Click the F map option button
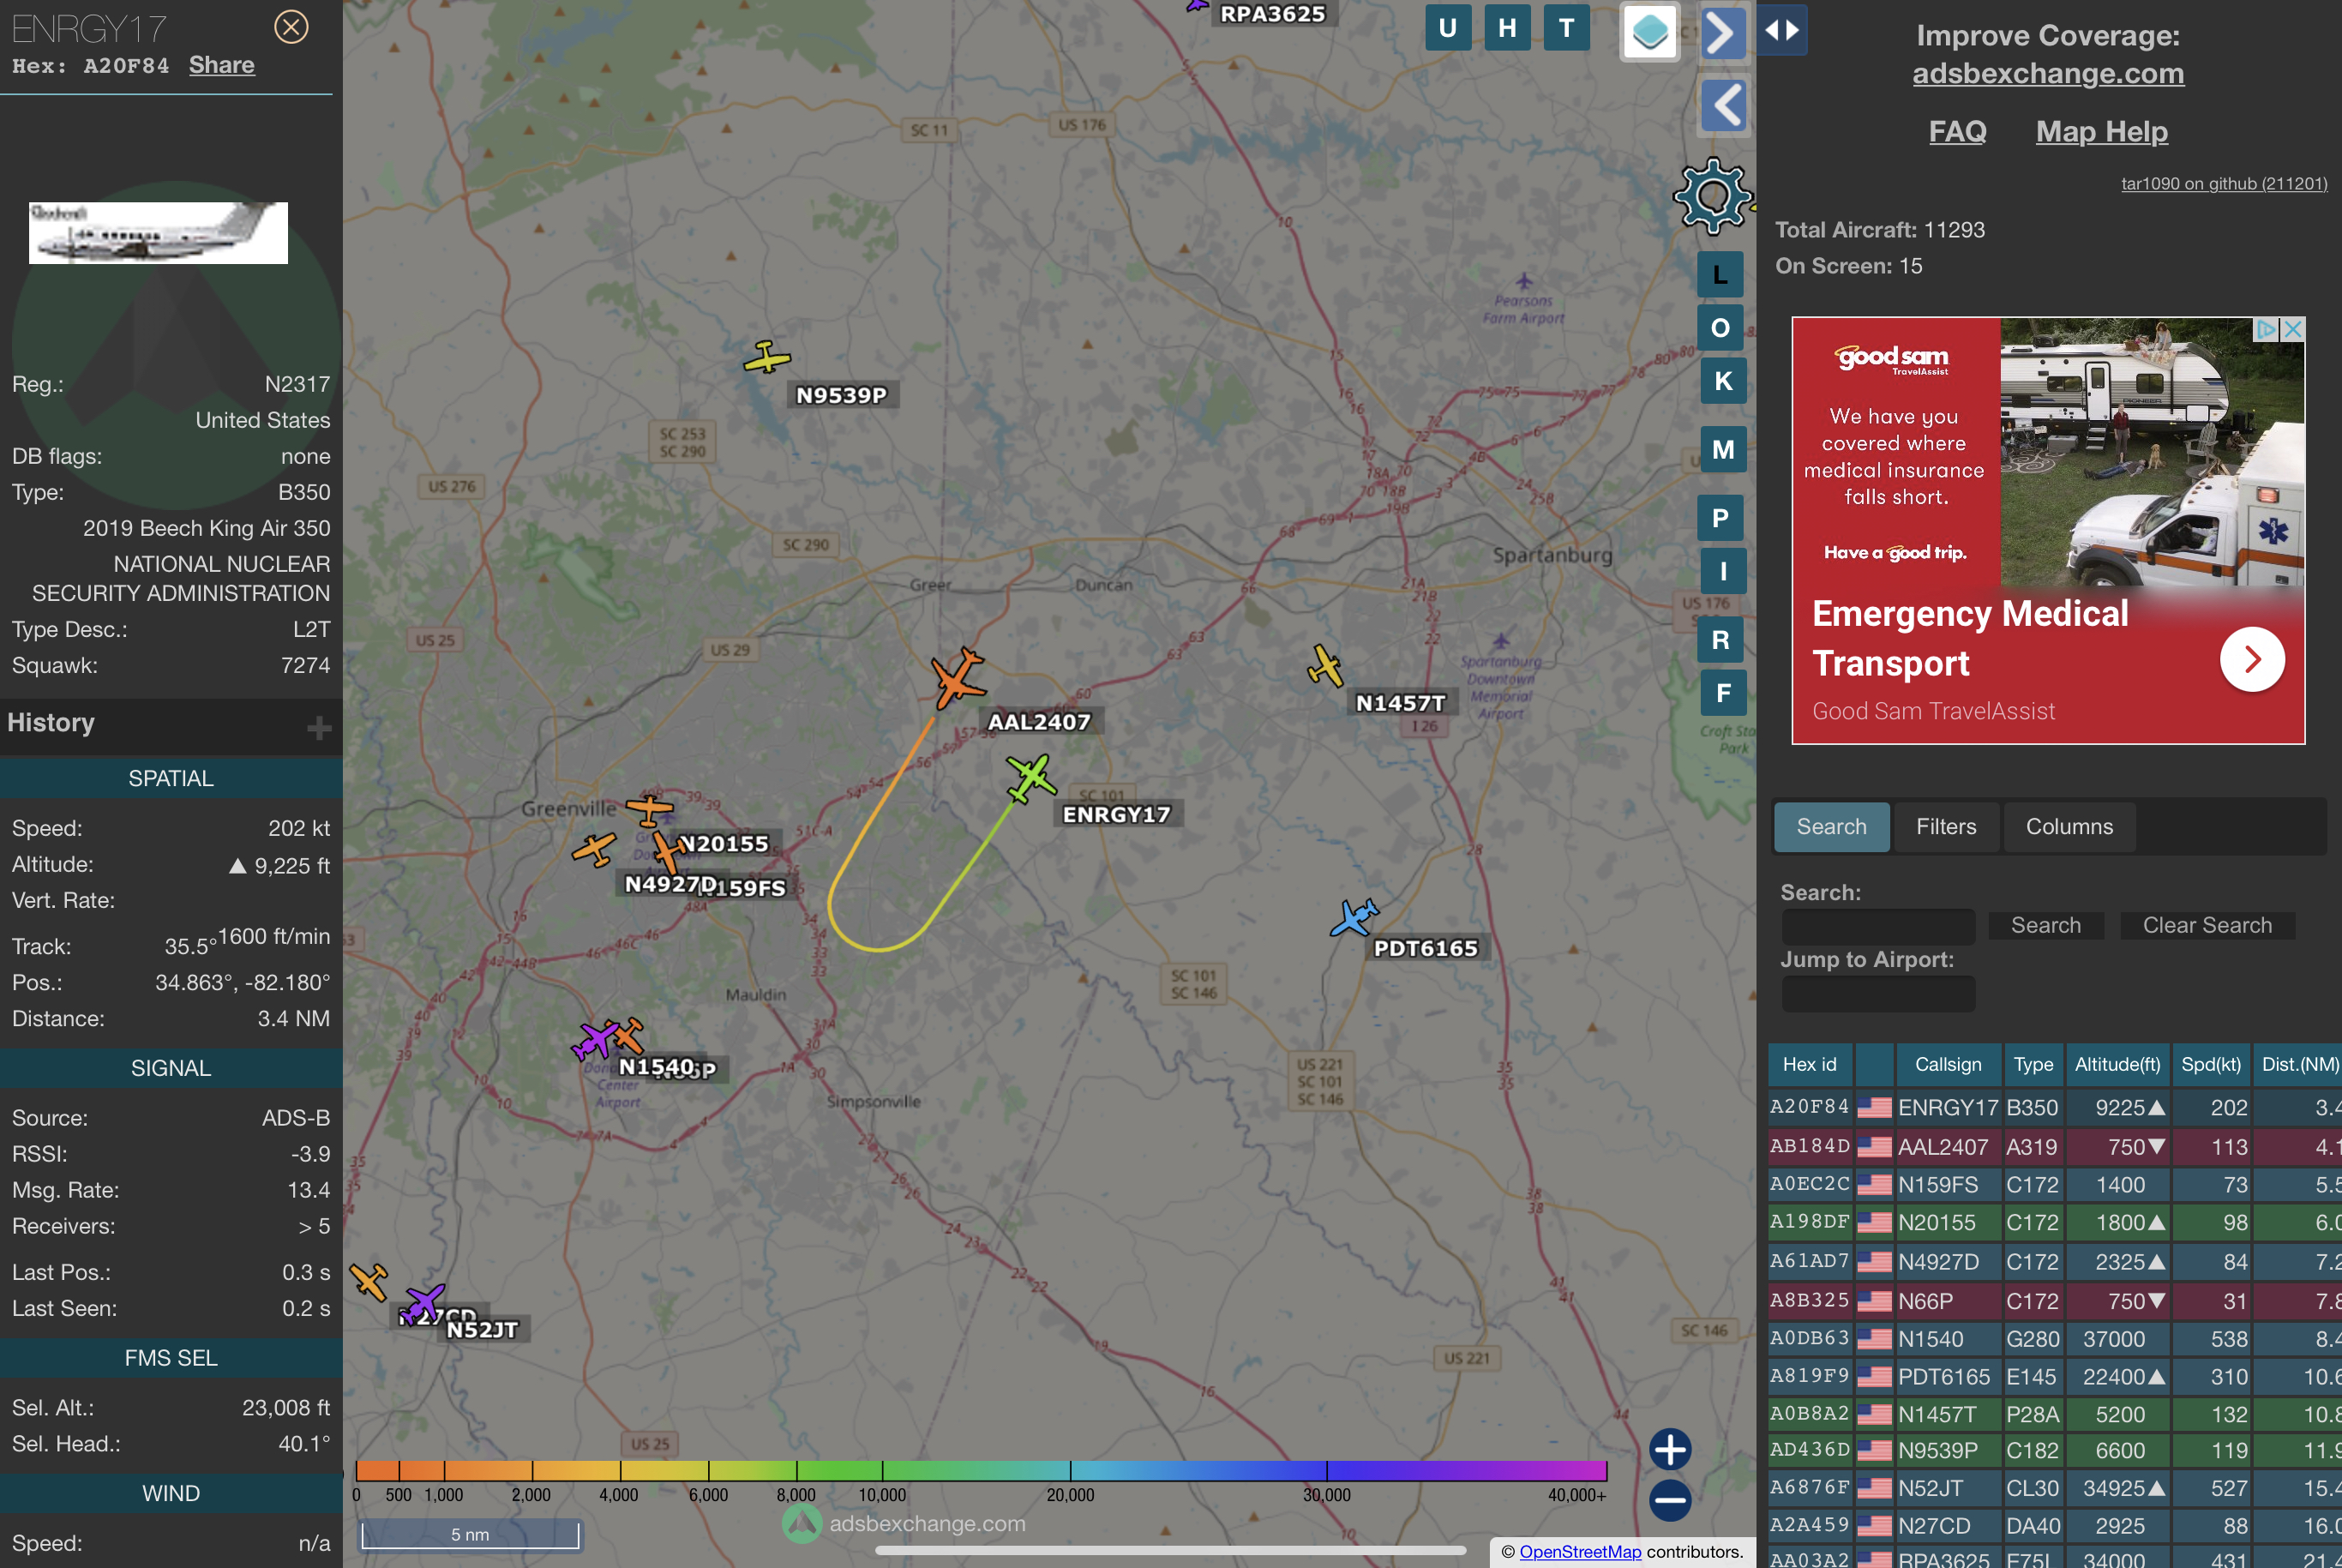 point(1723,693)
